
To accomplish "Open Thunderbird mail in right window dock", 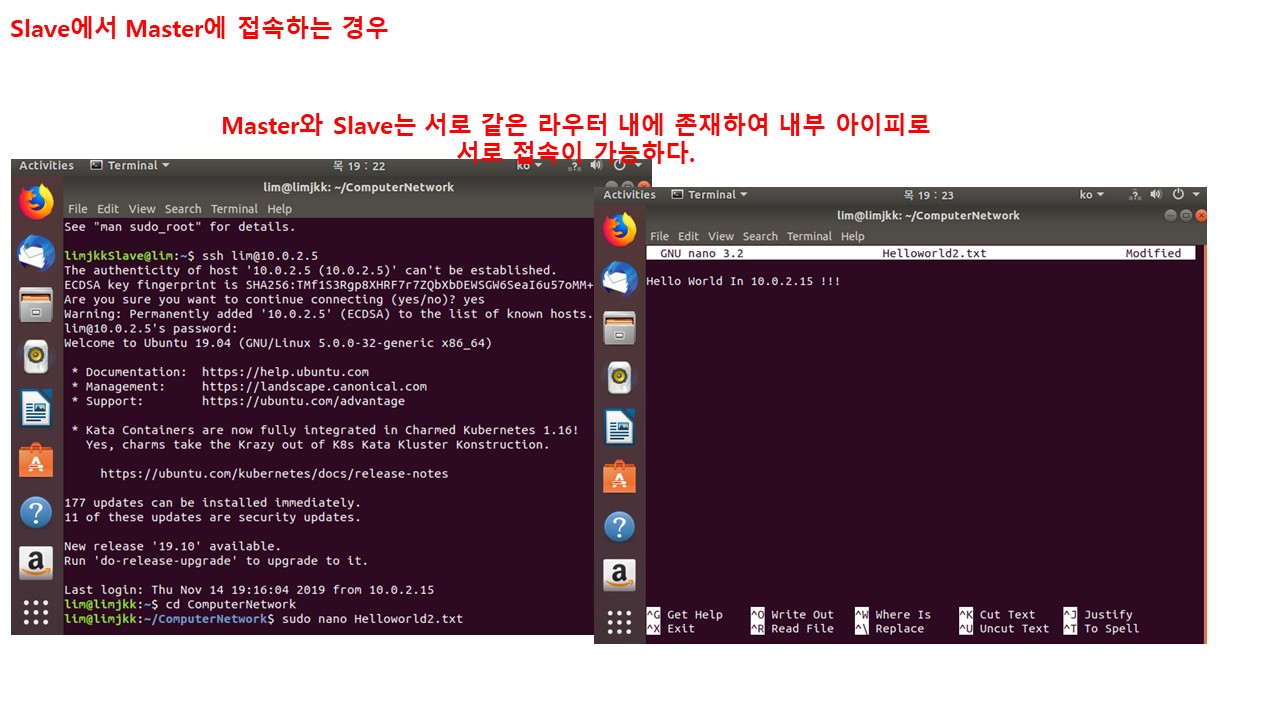I will (x=620, y=279).
